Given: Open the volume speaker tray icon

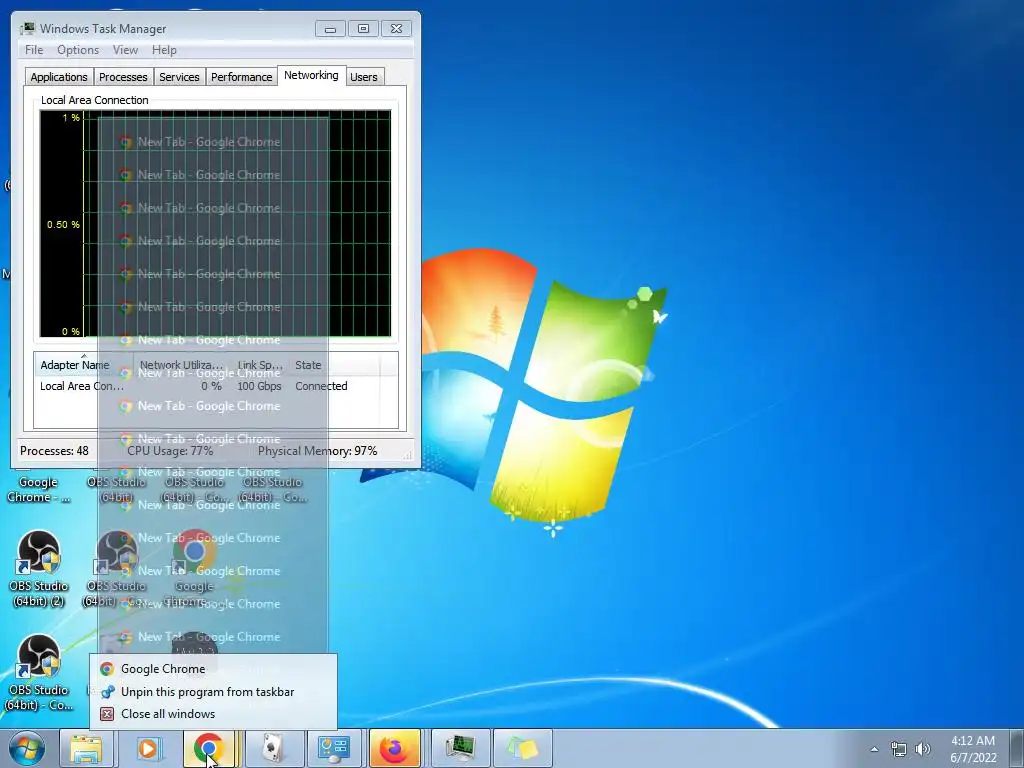Looking at the screenshot, I should click(x=922, y=749).
